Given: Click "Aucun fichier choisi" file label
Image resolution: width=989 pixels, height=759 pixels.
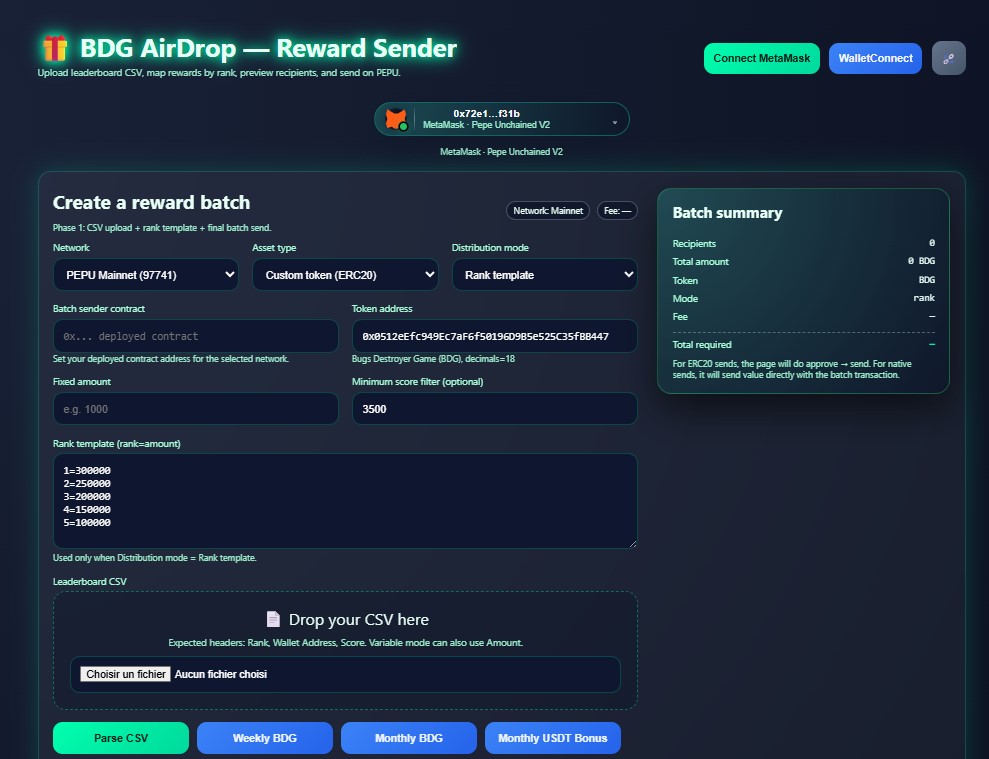Looking at the screenshot, I should point(221,674).
